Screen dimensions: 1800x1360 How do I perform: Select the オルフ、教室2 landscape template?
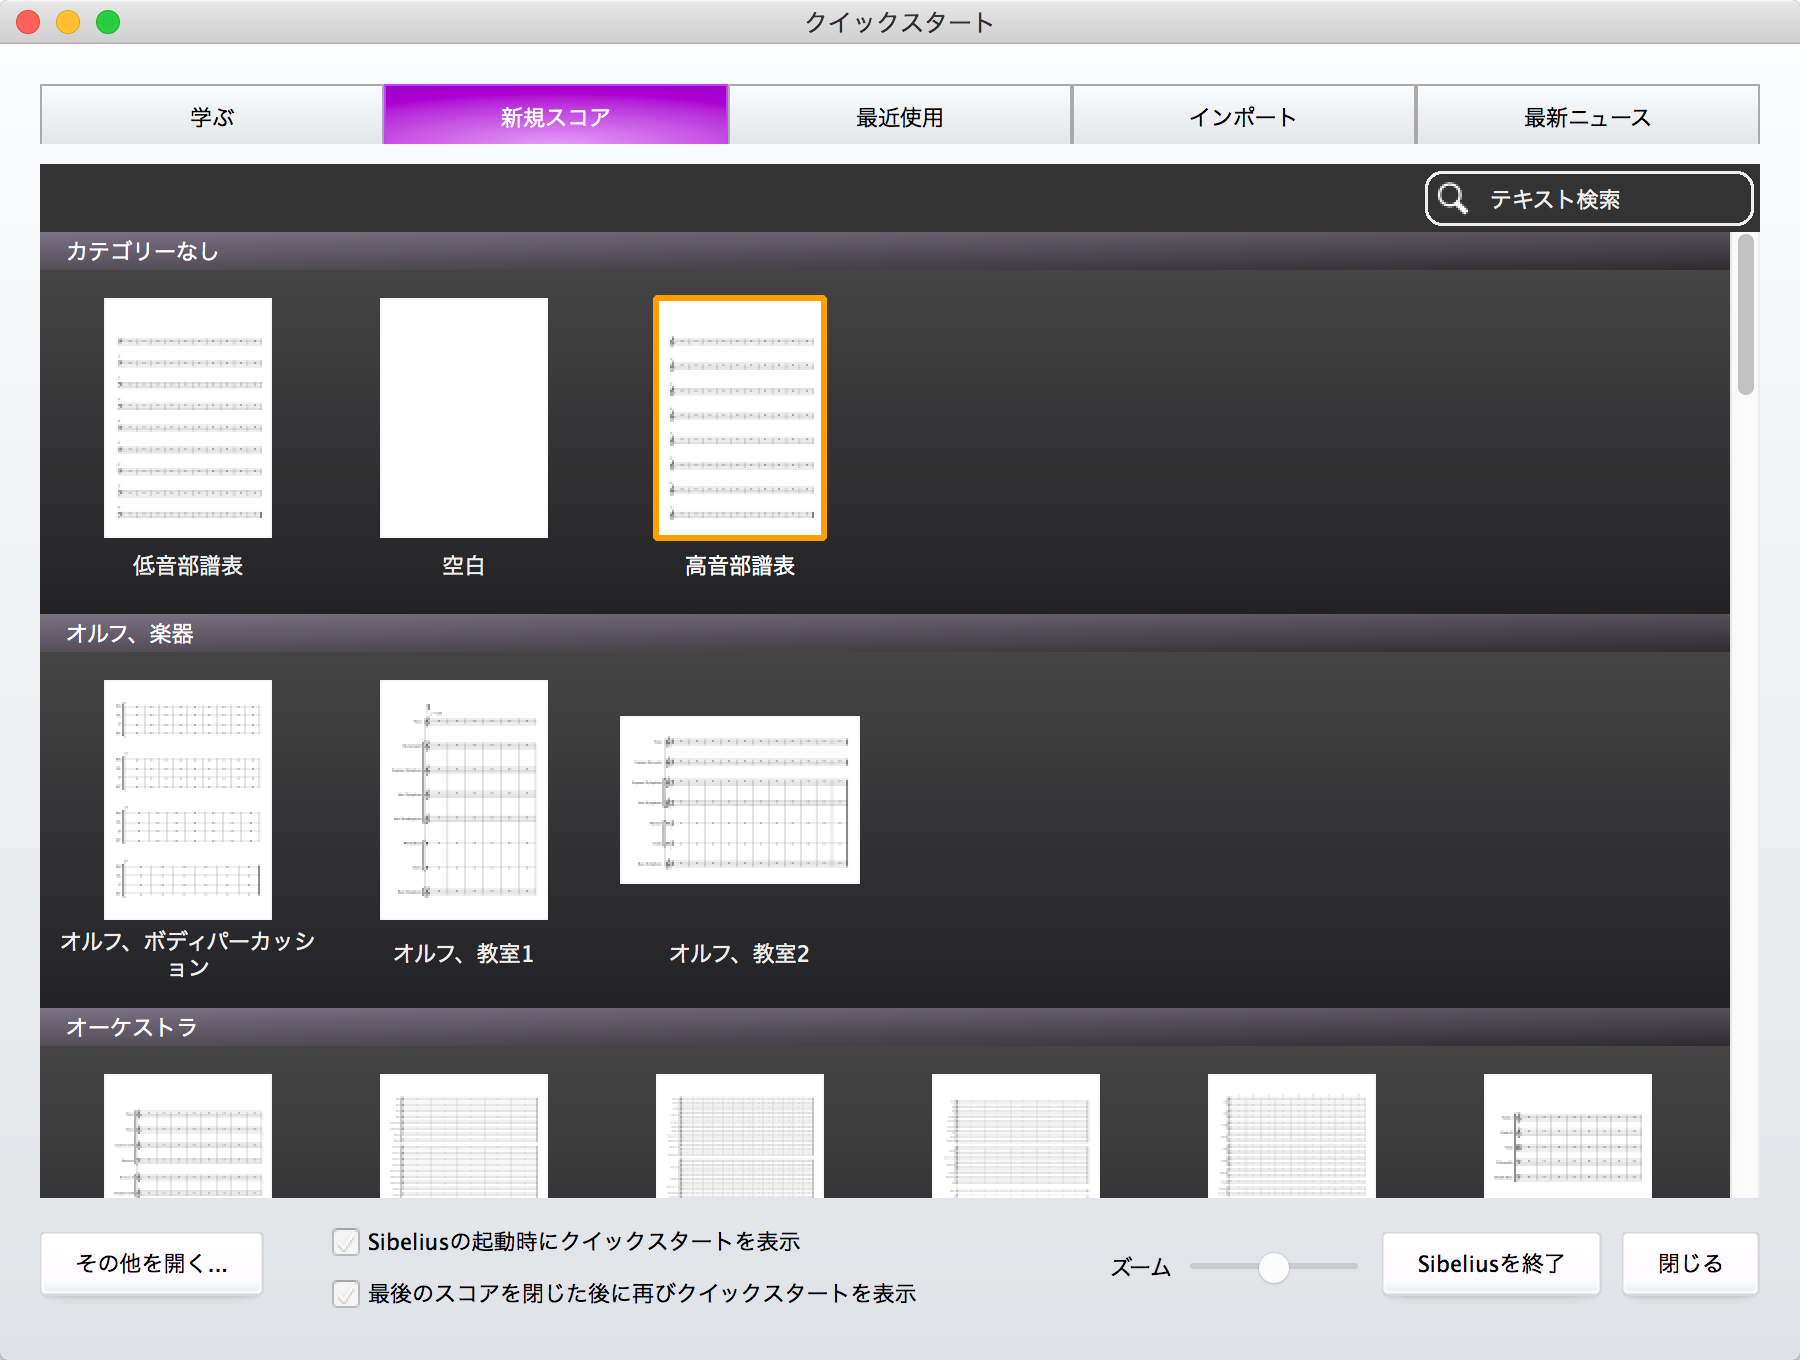[740, 800]
